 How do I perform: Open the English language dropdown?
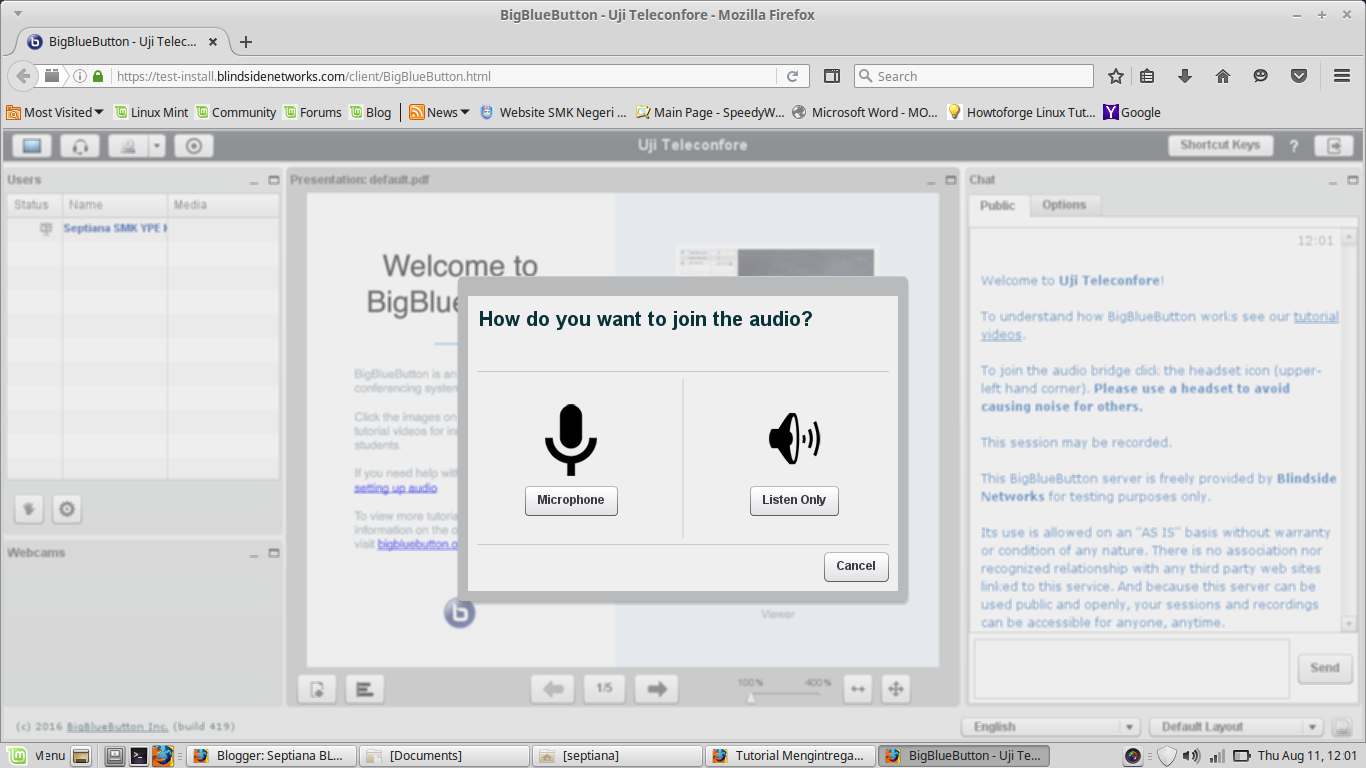pyautogui.click(x=1051, y=727)
